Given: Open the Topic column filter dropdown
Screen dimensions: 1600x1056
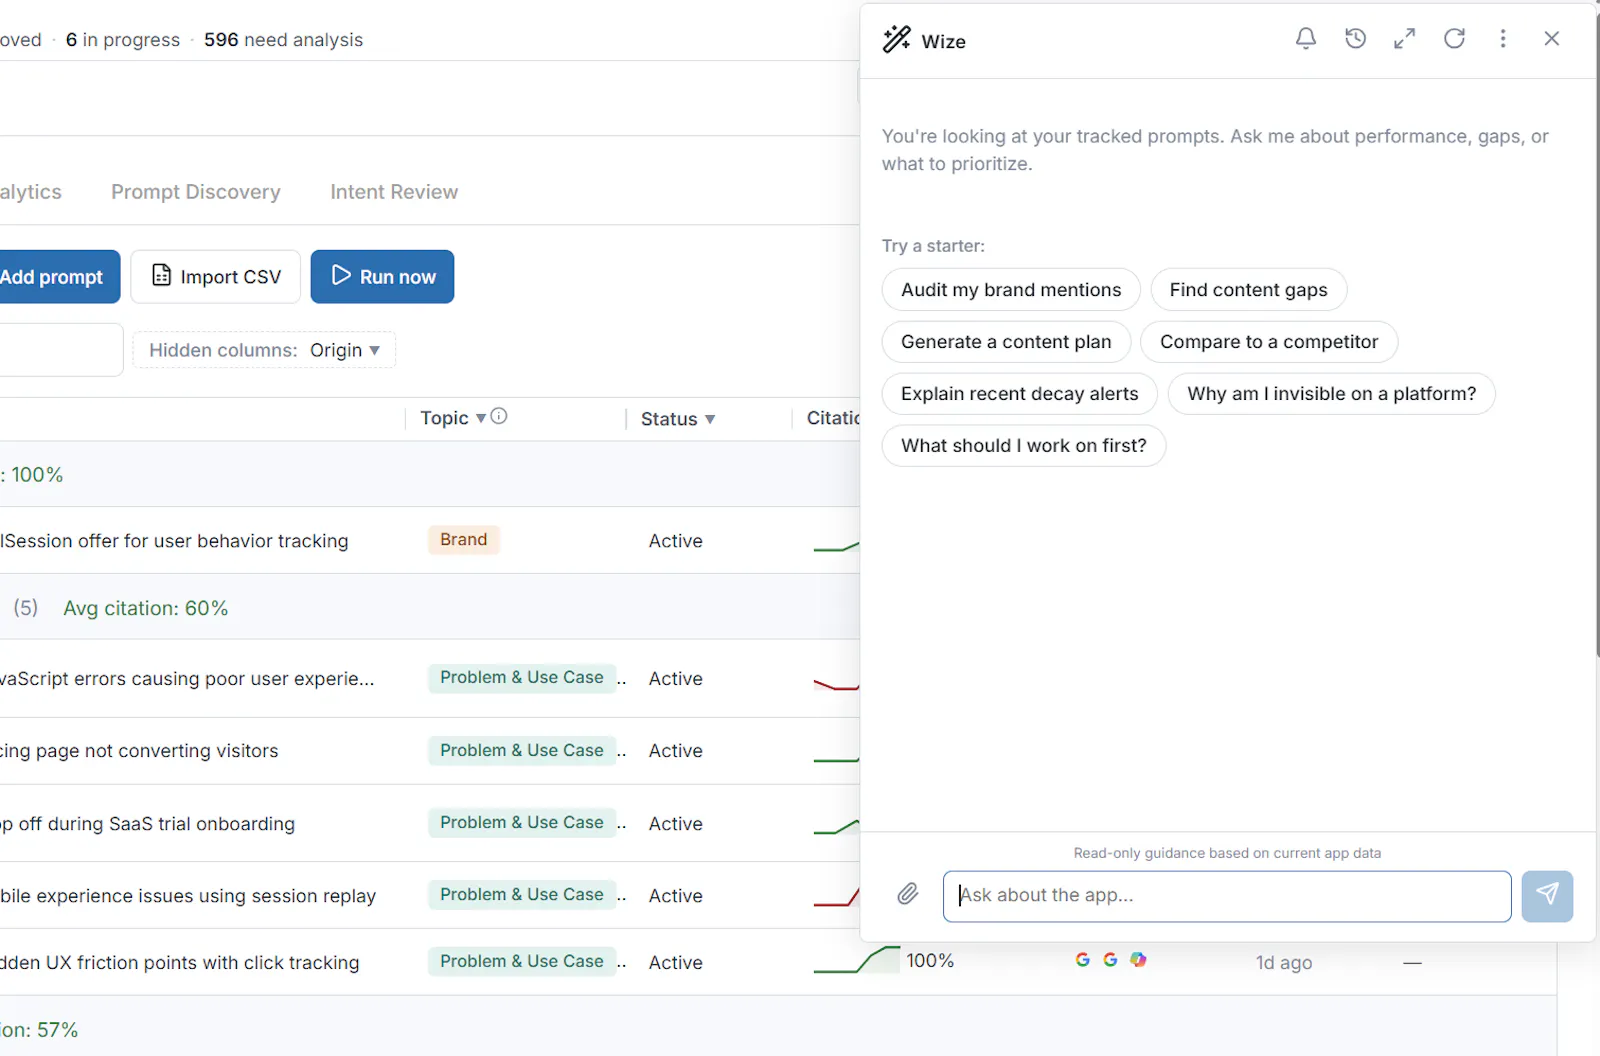Looking at the screenshot, I should (x=481, y=418).
